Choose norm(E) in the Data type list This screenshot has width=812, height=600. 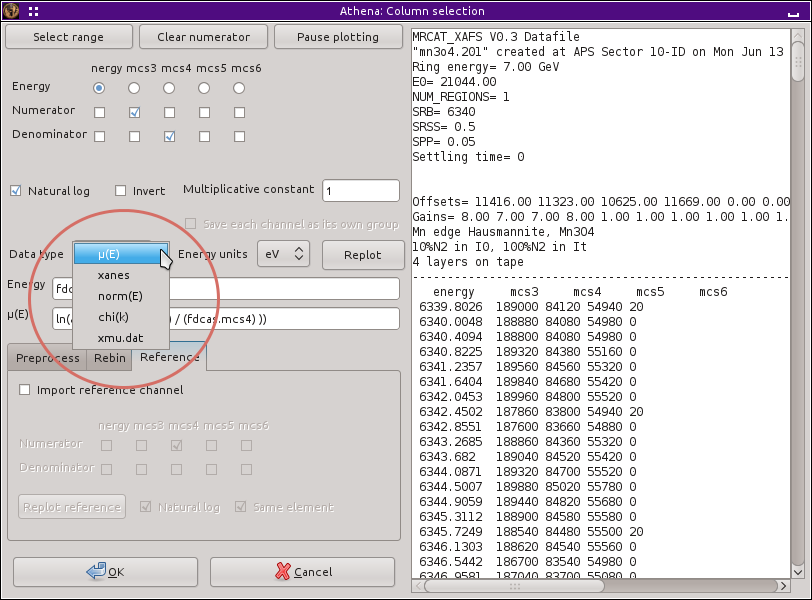(x=121, y=296)
